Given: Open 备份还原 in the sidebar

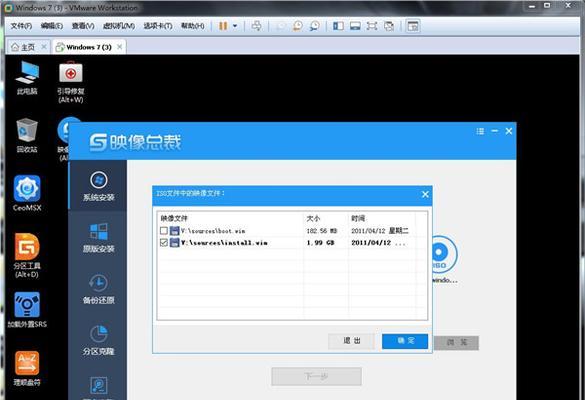Looking at the screenshot, I should click(98, 289).
